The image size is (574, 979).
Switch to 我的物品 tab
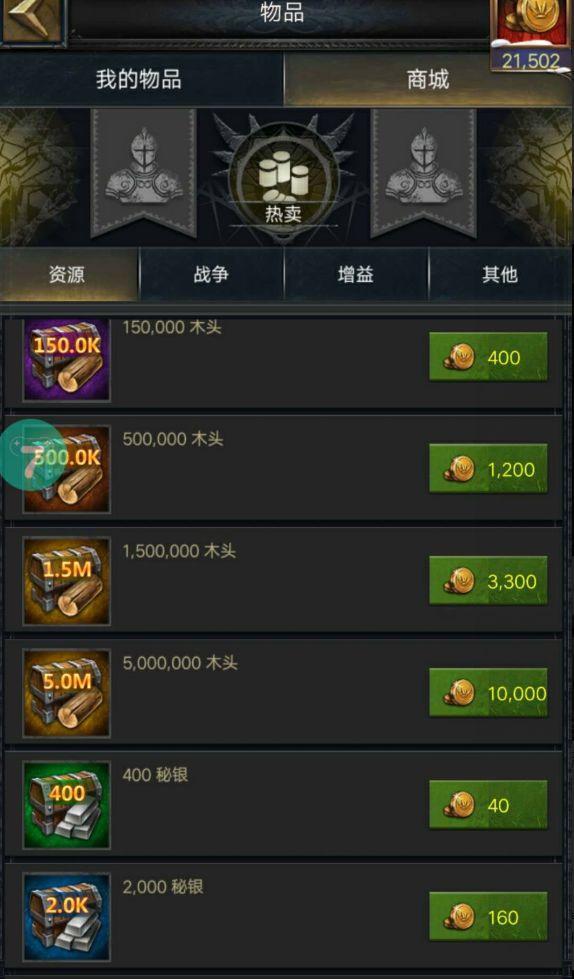click(140, 79)
